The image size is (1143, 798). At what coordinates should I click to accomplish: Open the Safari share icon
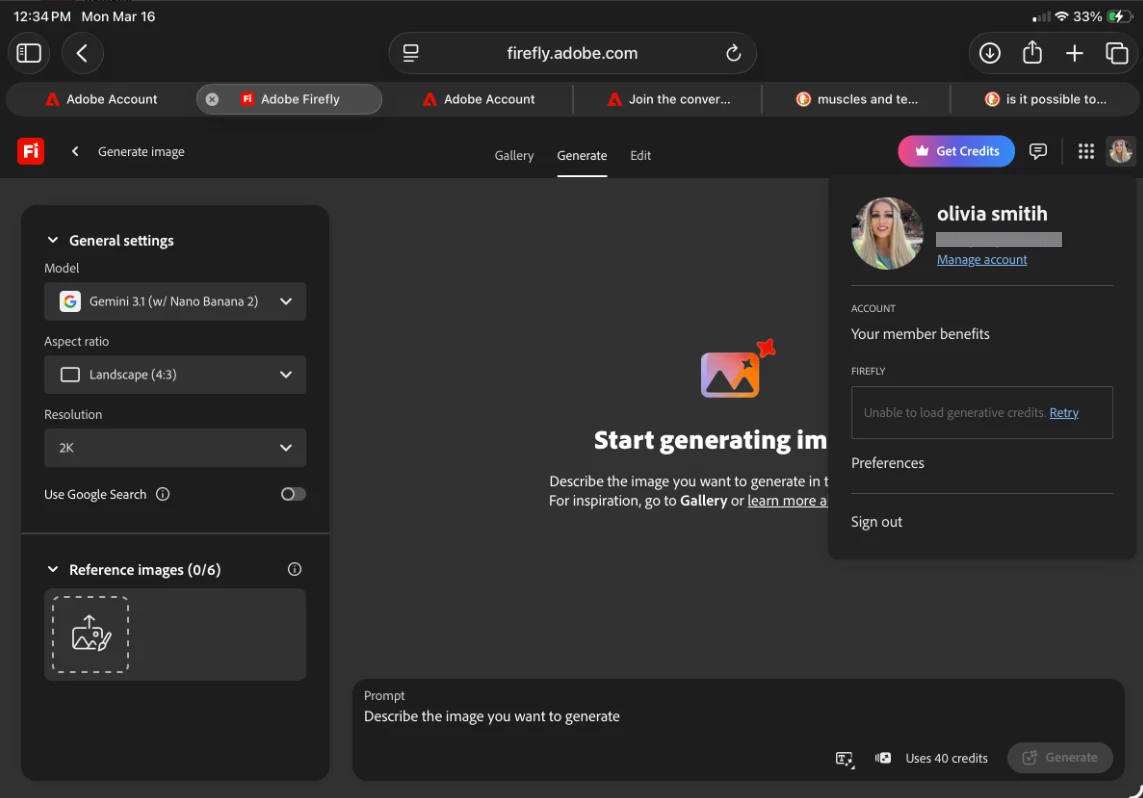(x=1031, y=52)
